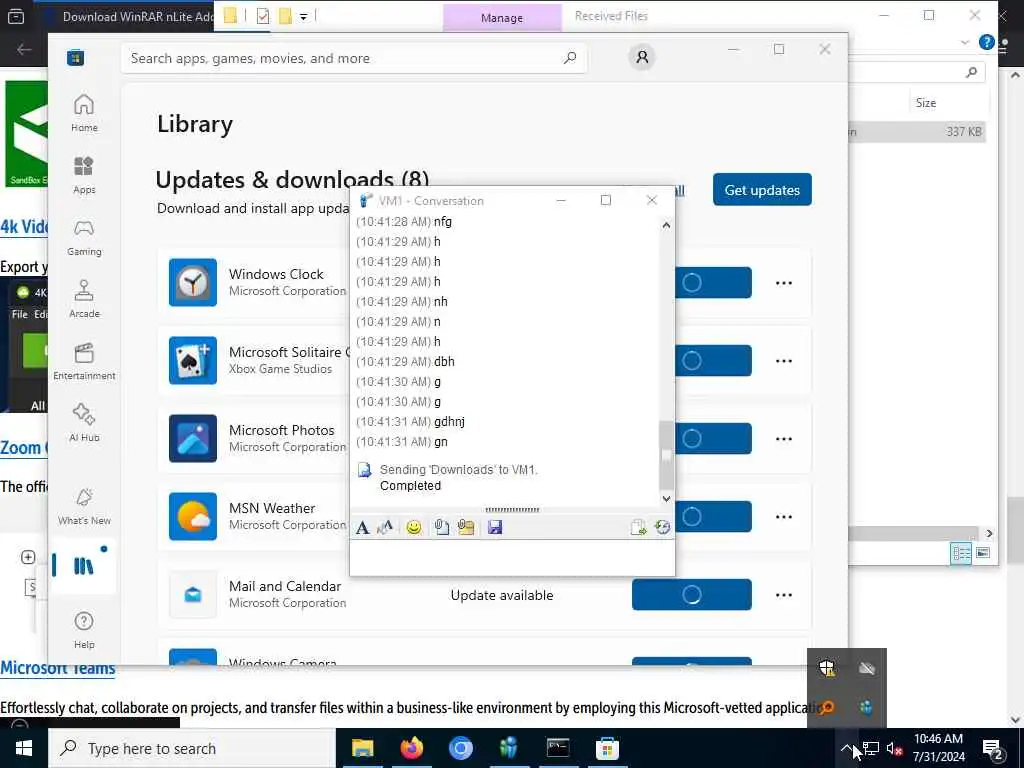This screenshot has width=1024, height=768.
Task: Open Firefox from the taskbar
Action: pyautogui.click(x=411, y=748)
